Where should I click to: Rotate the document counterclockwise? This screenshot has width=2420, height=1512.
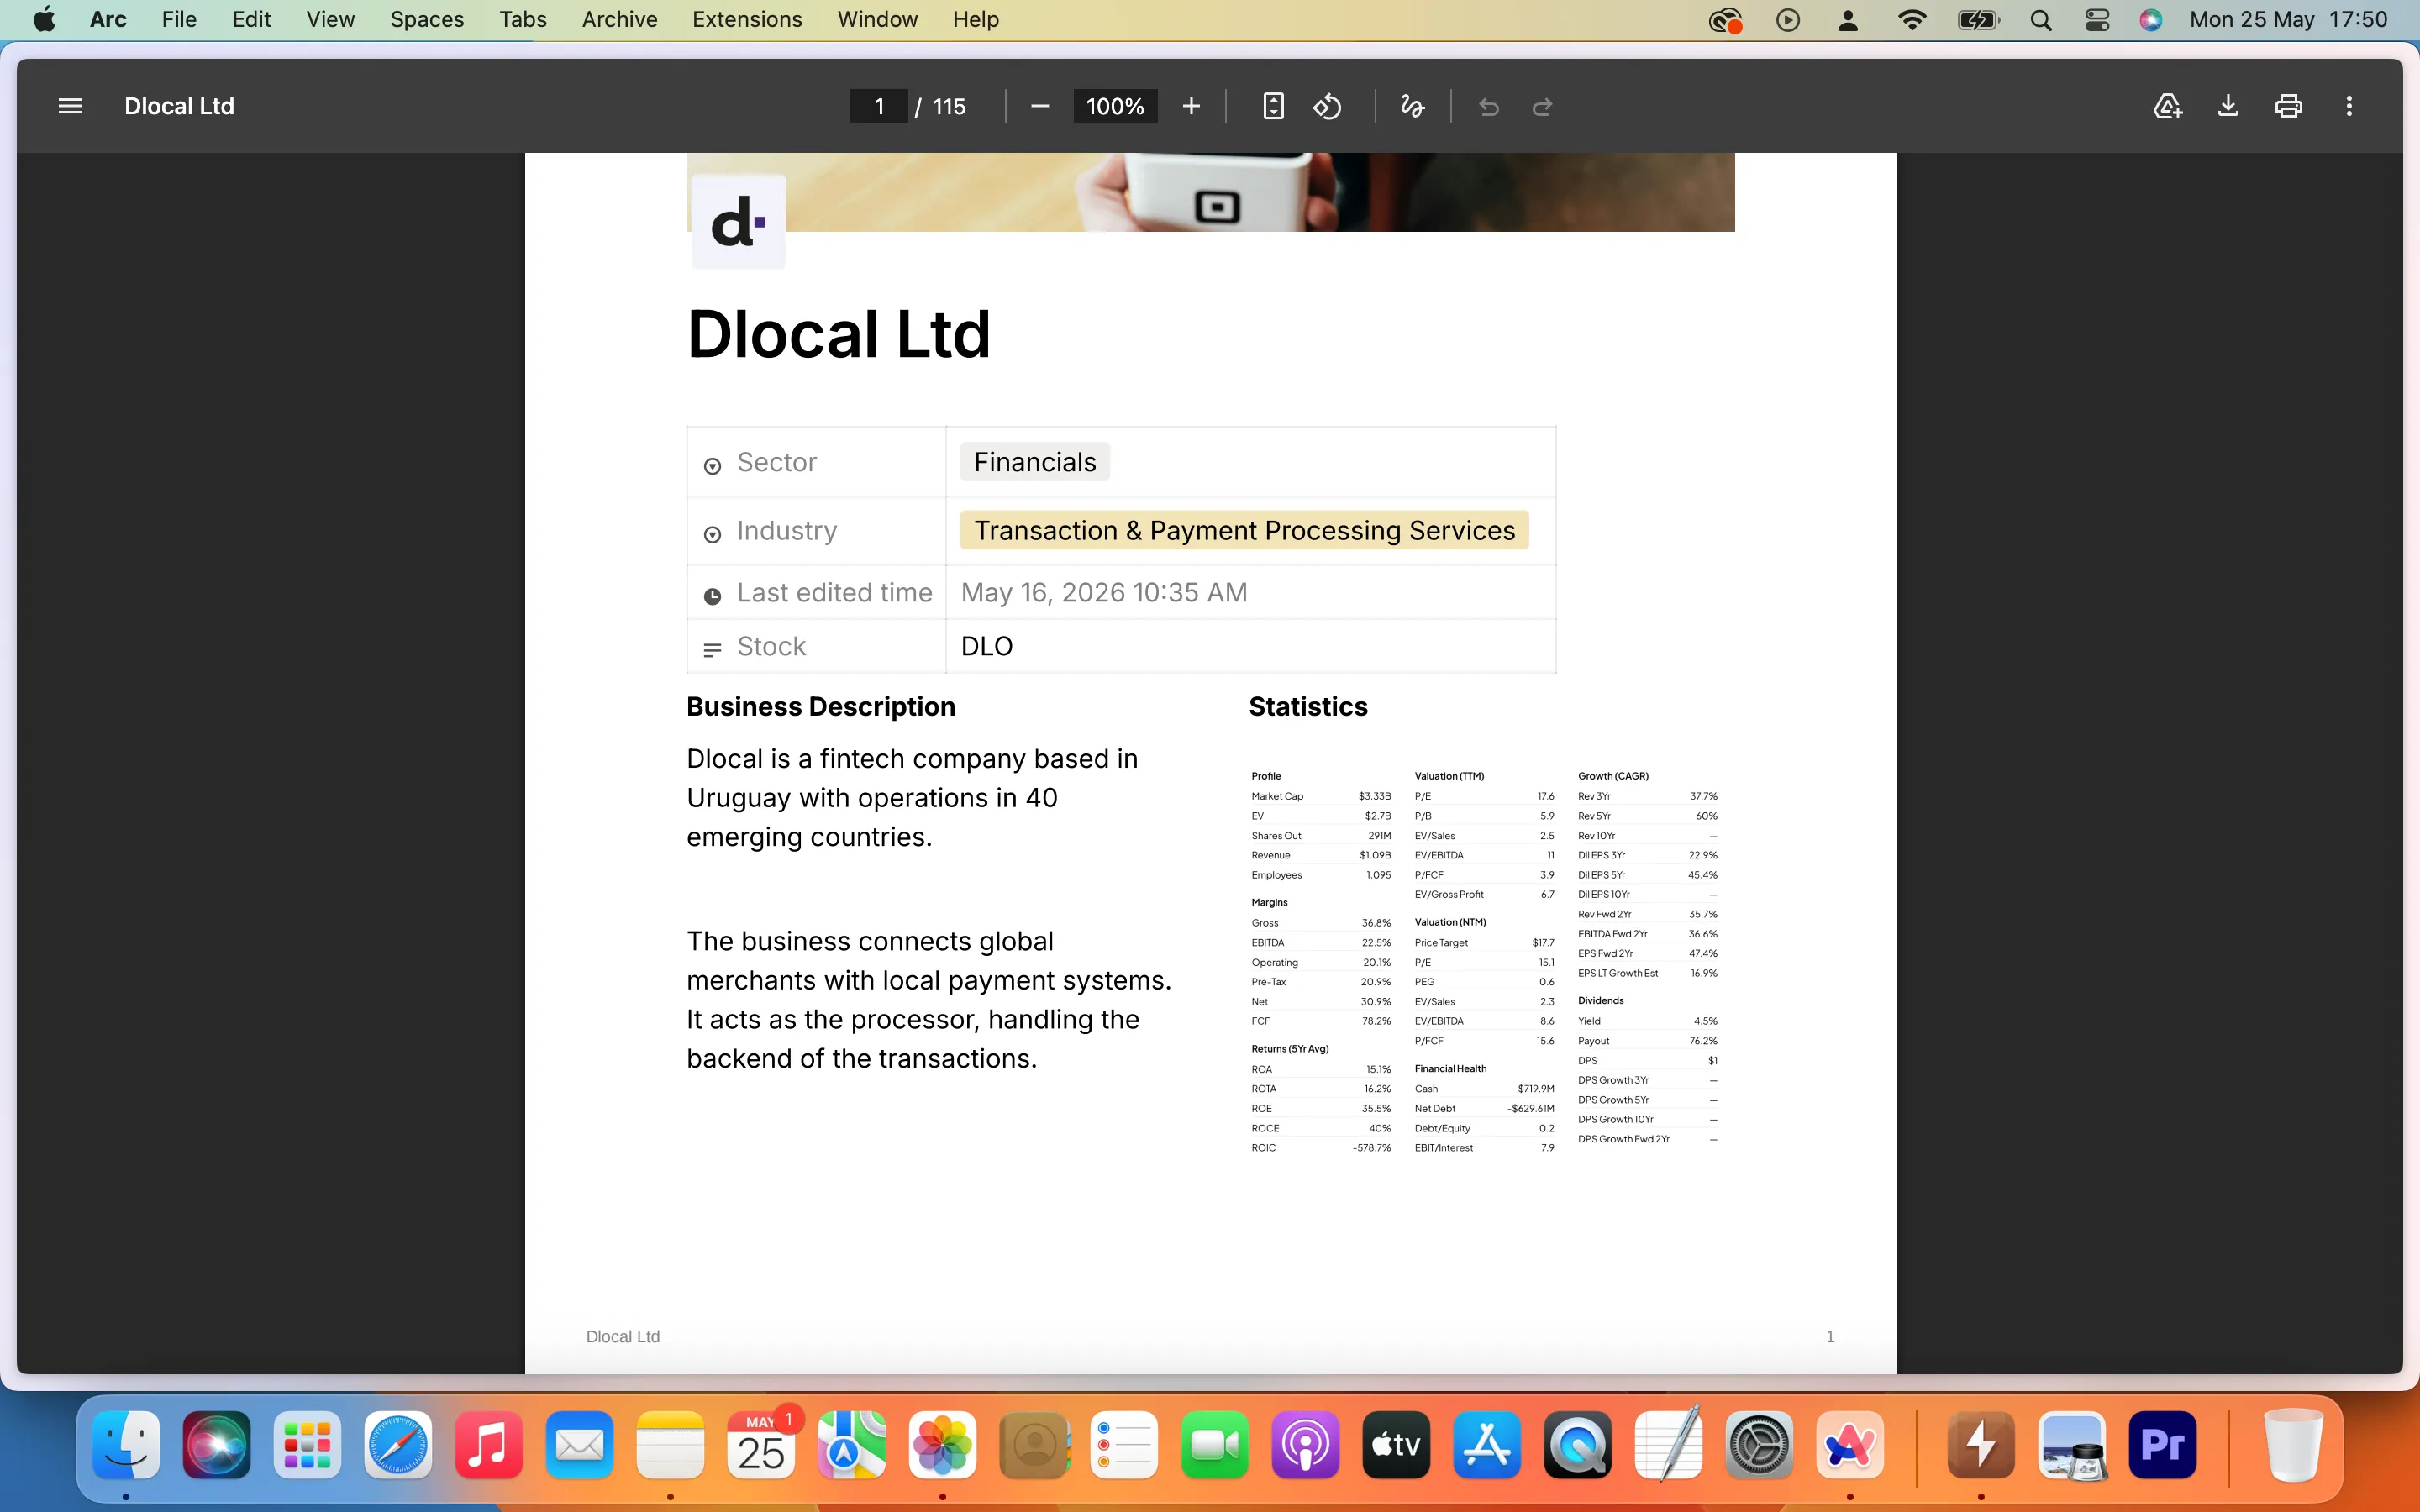1327,106
